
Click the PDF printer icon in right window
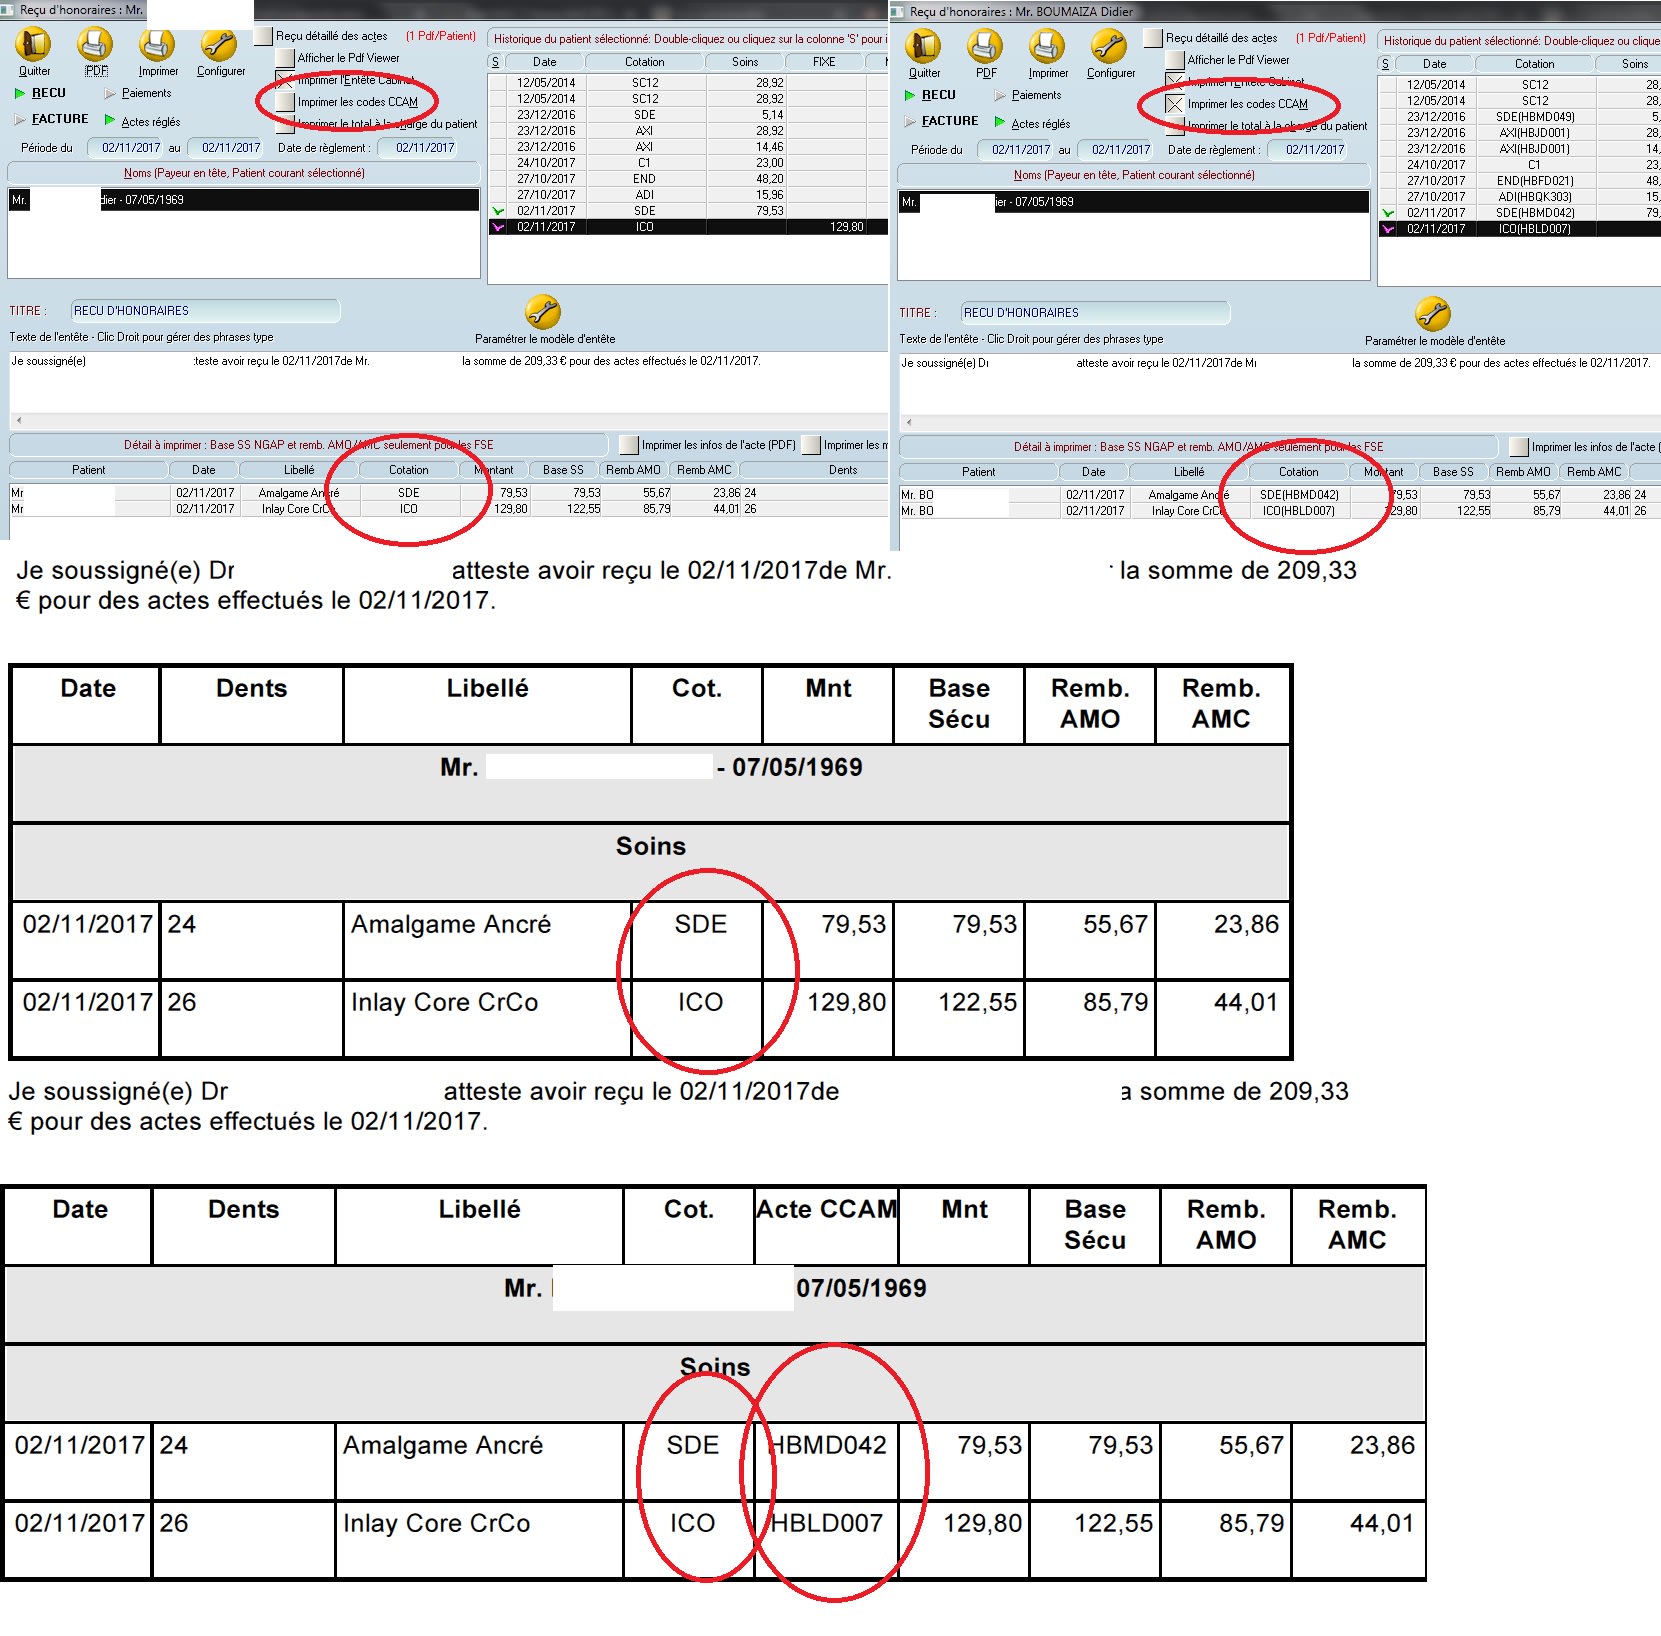tap(985, 47)
